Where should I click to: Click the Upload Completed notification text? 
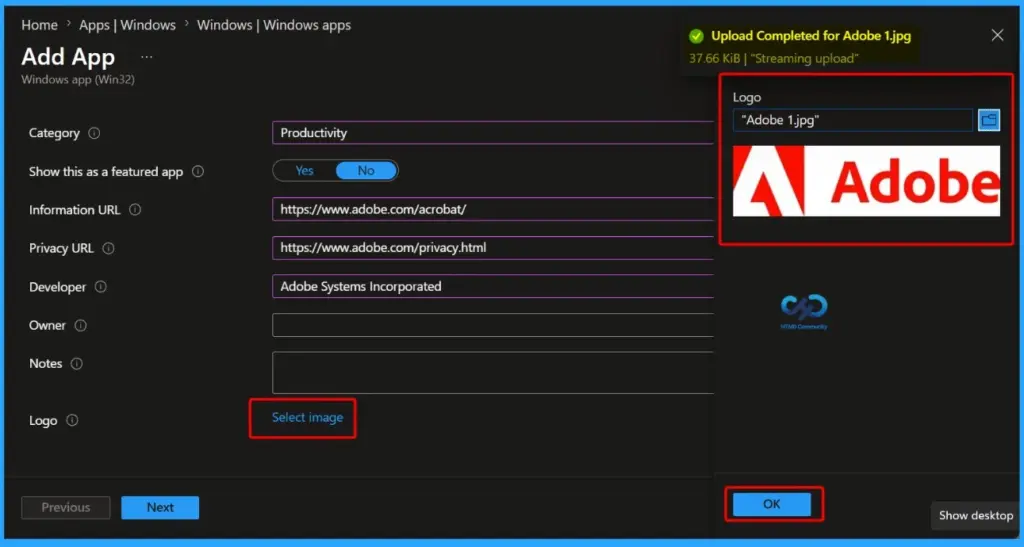pos(811,36)
